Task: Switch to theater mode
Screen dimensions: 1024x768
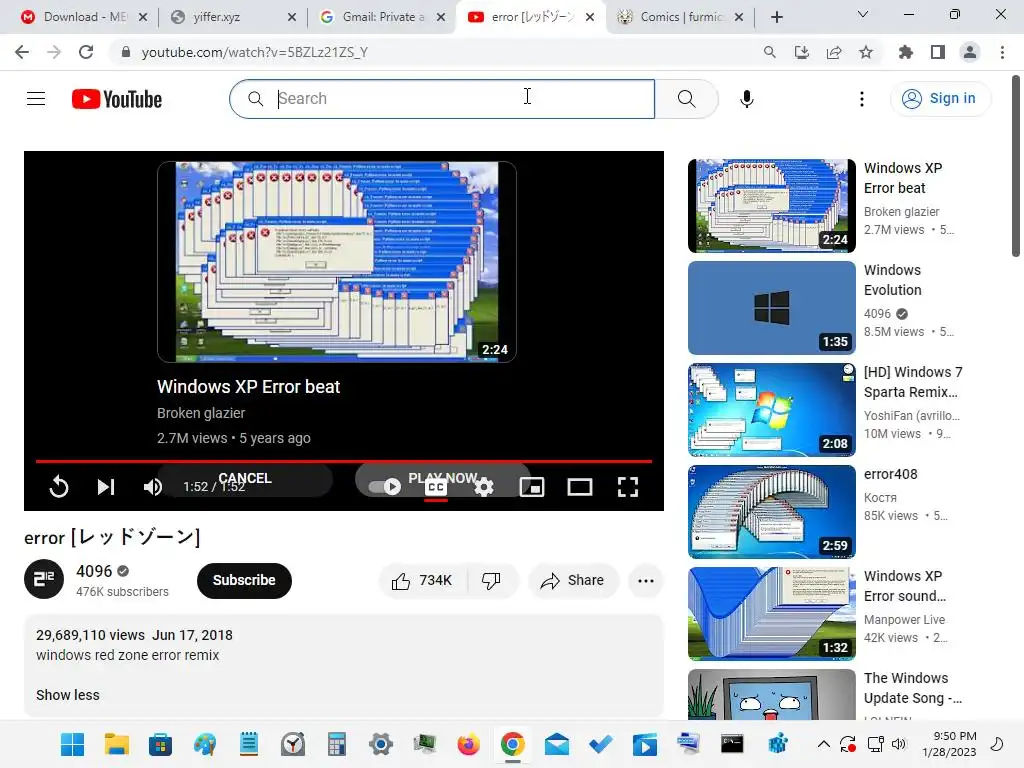Action: 580,487
